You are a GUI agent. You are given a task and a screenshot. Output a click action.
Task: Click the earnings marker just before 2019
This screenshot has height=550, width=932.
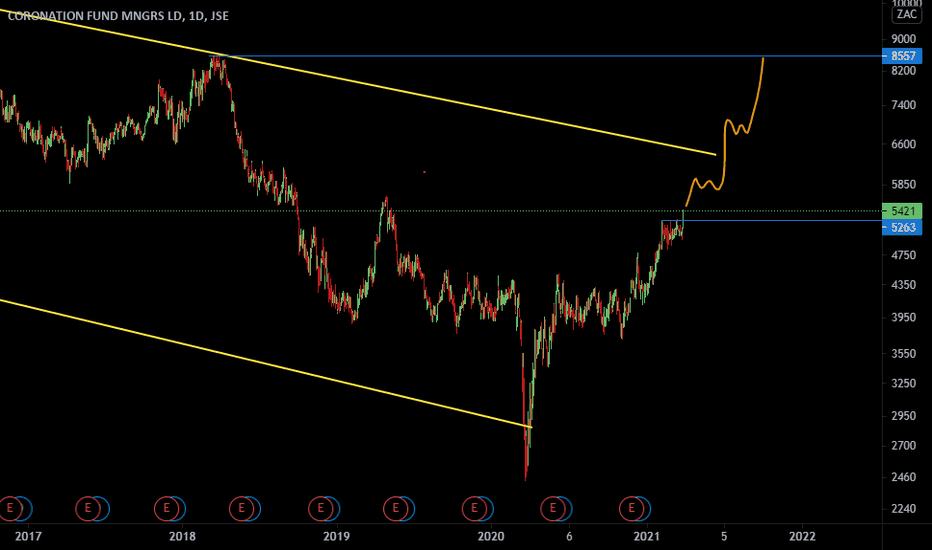coord(320,508)
